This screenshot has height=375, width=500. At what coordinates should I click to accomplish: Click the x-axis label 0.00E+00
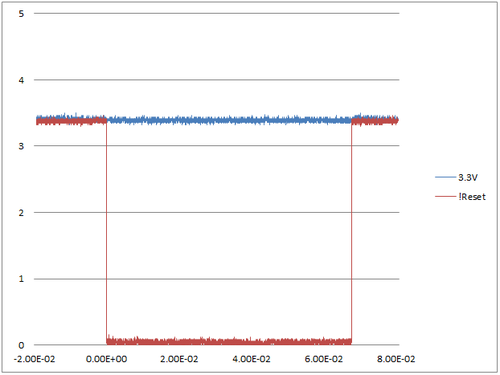106,359
